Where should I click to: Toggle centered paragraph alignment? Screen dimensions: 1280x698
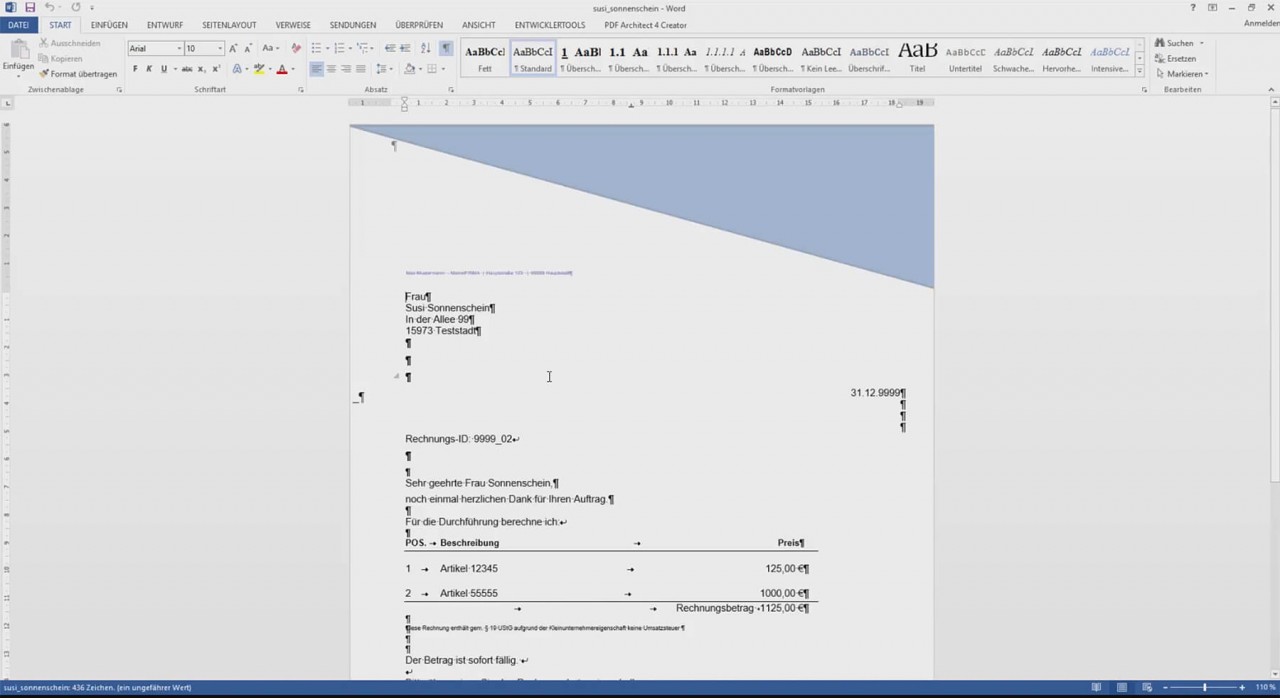(331, 68)
